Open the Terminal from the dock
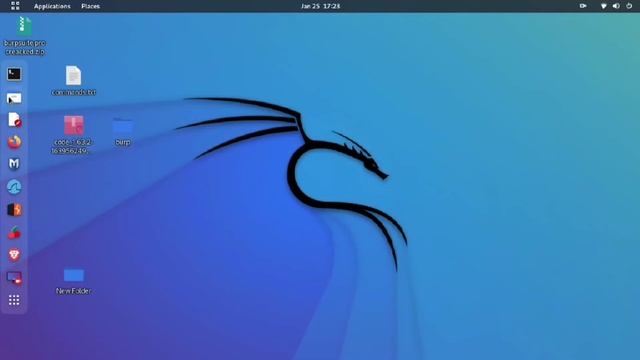 (14, 74)
